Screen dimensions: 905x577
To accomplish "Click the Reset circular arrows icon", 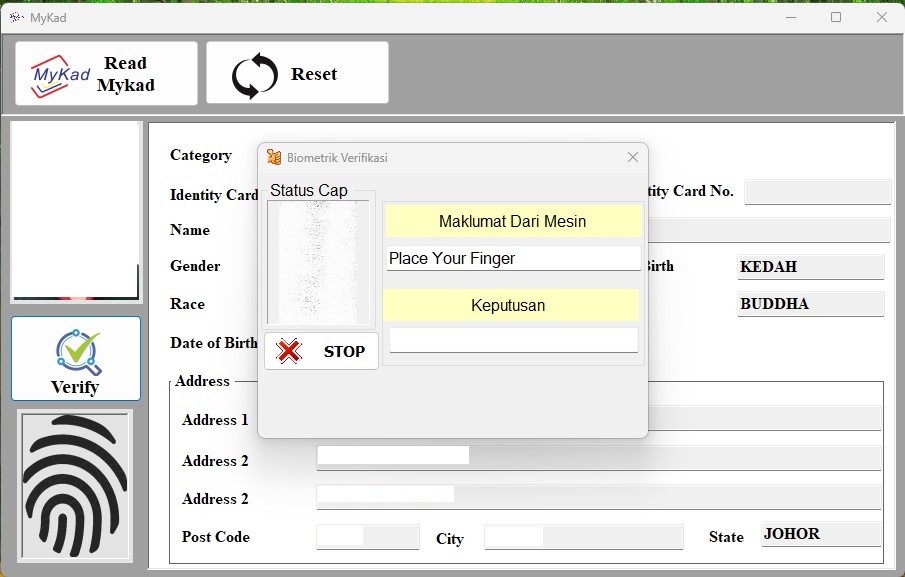I will point(255,75).
